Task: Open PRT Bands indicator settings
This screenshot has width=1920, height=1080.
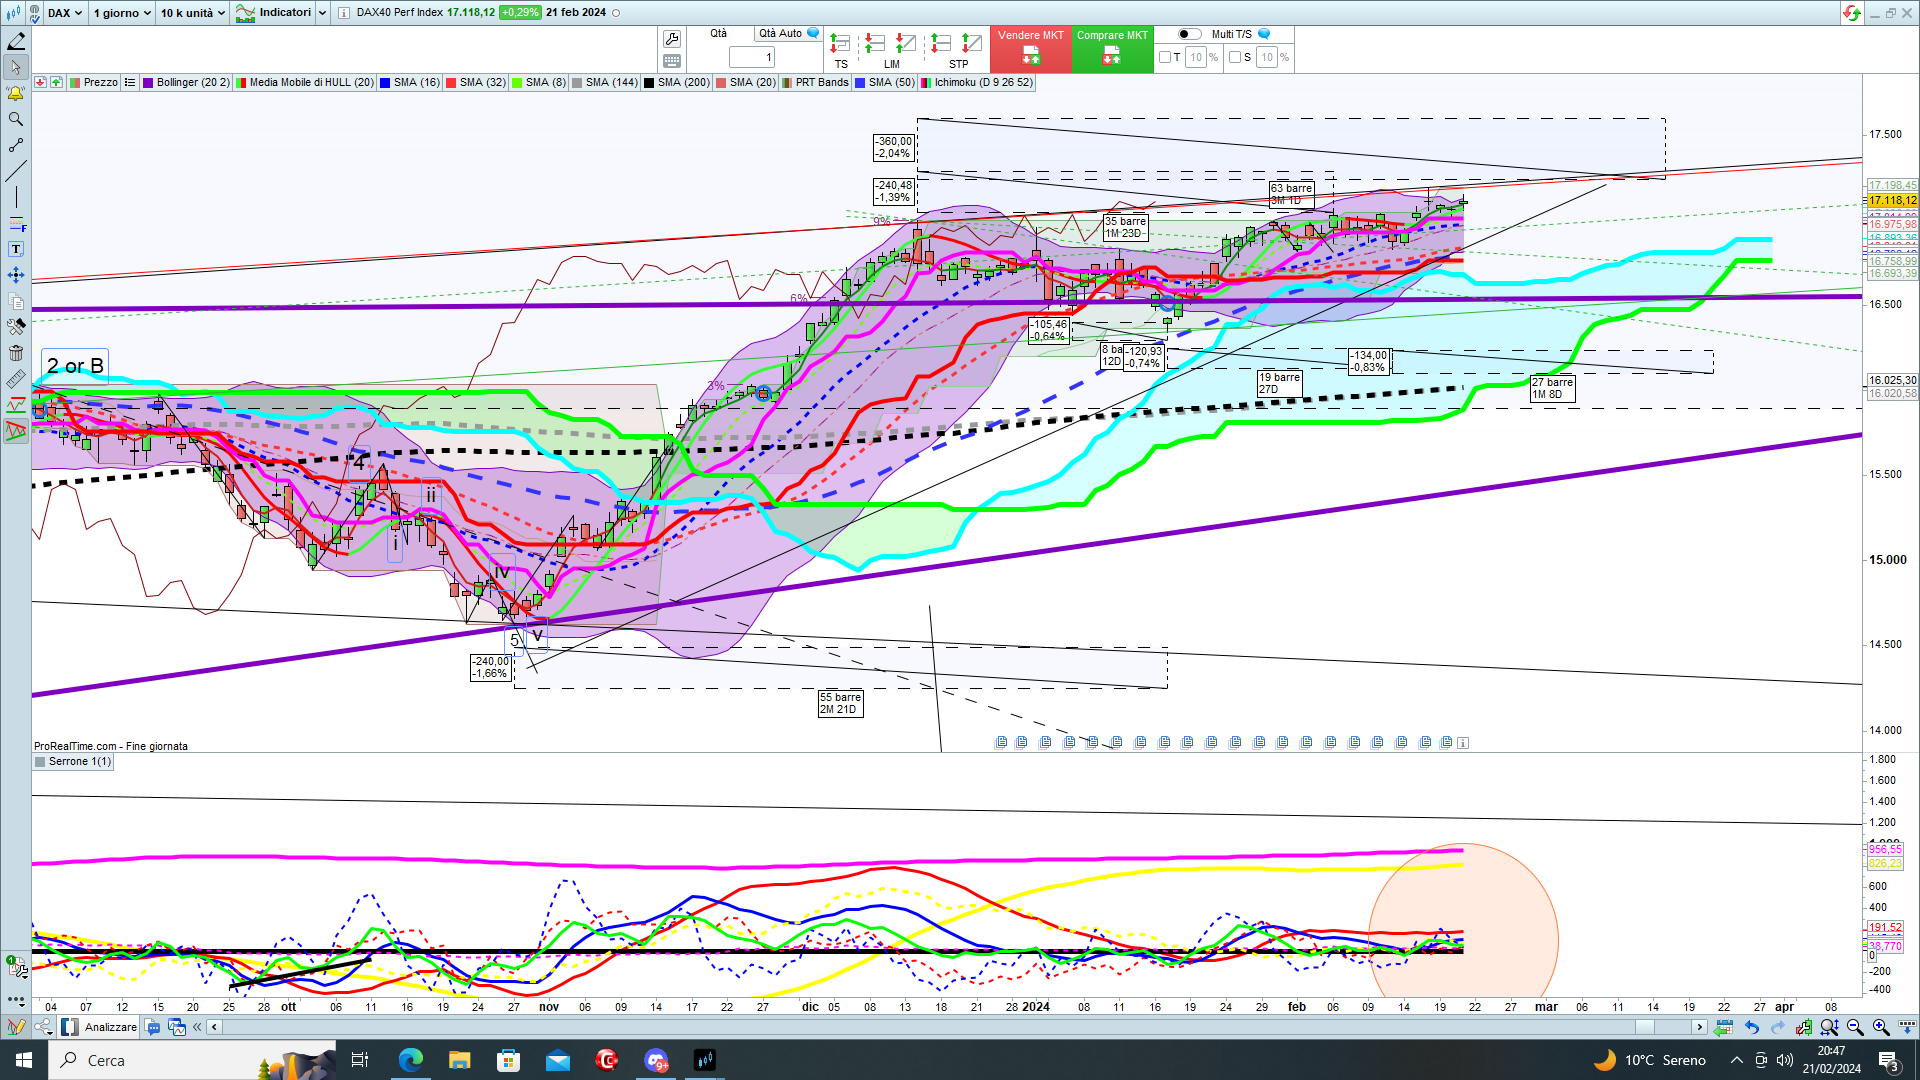Action: click(815, 82)
